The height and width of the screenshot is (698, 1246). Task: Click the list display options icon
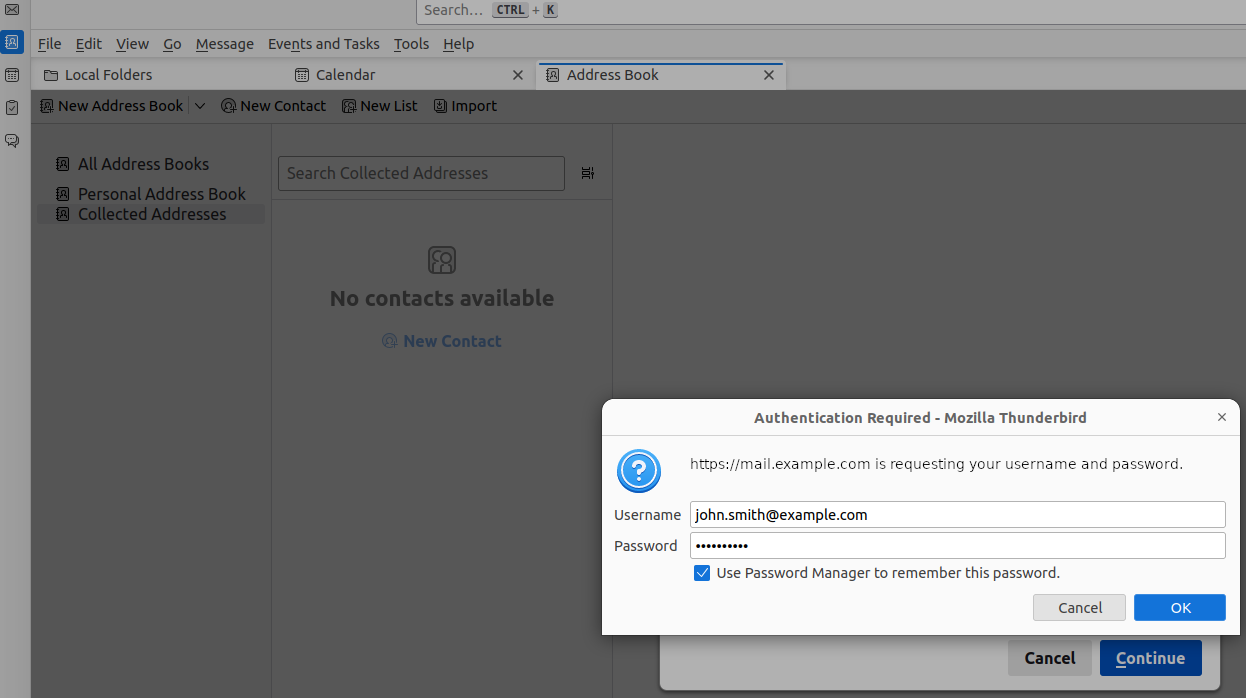point(587,173)
